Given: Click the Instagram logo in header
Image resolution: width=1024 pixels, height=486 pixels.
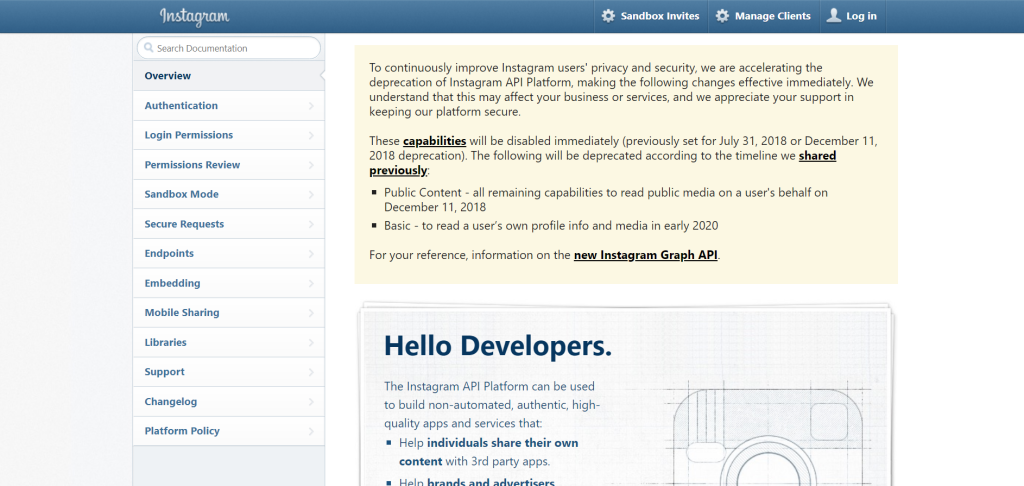Looking at the screenshot, I should [195, 16].
